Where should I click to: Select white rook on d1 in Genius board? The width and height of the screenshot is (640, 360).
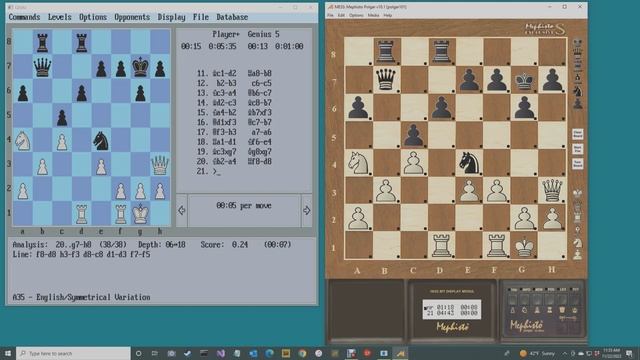click(x=81, y=213)
